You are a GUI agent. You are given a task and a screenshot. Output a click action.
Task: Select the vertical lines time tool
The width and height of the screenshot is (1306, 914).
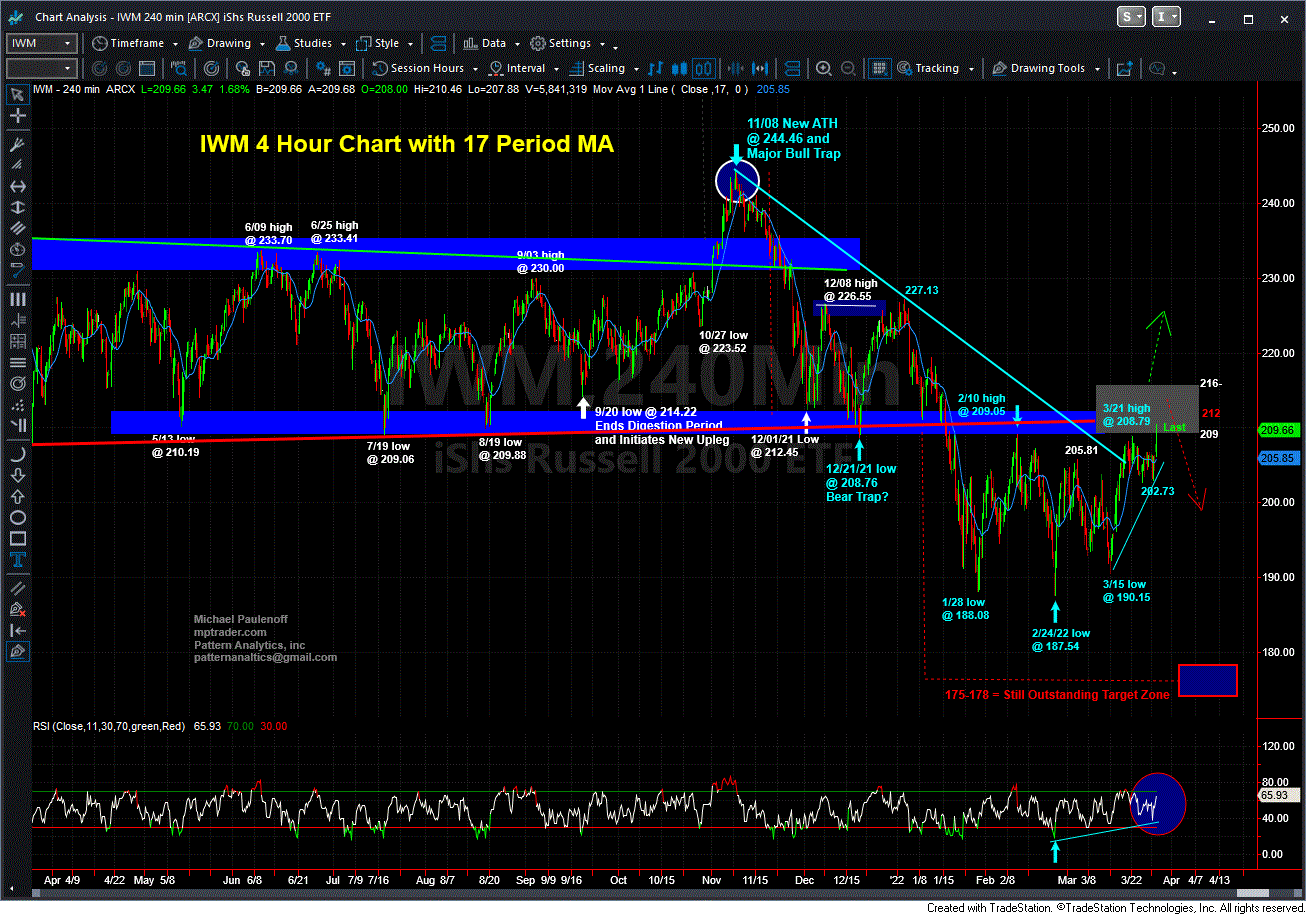[17, 299]
